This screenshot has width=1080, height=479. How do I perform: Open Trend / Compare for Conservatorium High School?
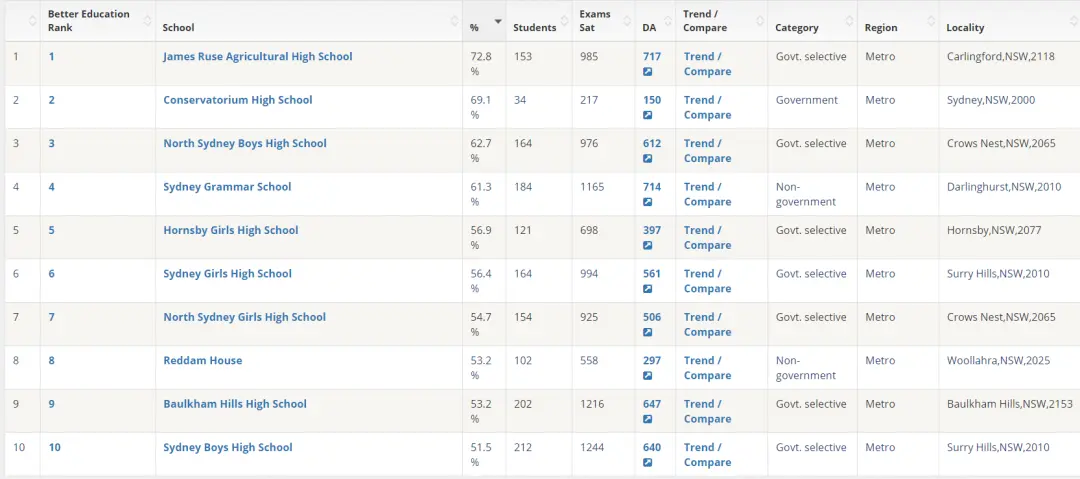point(707,108)
